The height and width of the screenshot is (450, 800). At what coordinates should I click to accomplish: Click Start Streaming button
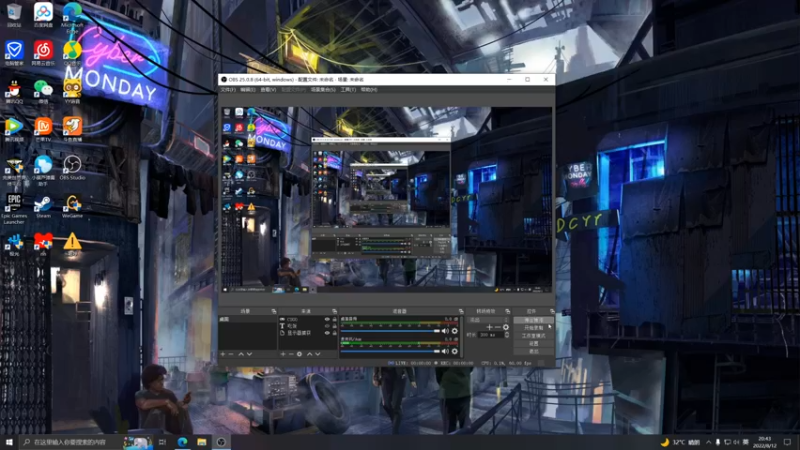pyautogui.click(x=534, y=320)
